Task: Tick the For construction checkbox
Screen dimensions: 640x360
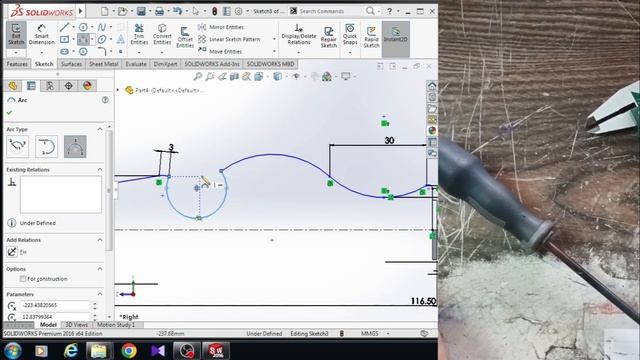Action: coord(23,279)
